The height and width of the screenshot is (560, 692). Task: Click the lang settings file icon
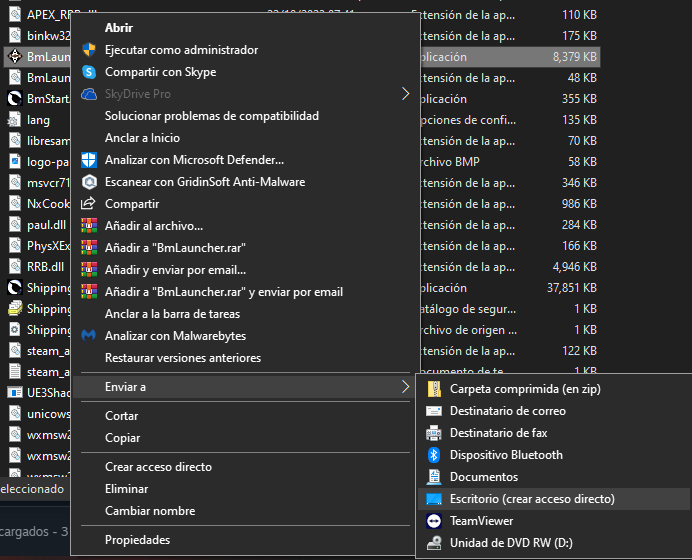click(x=15, y=120)
